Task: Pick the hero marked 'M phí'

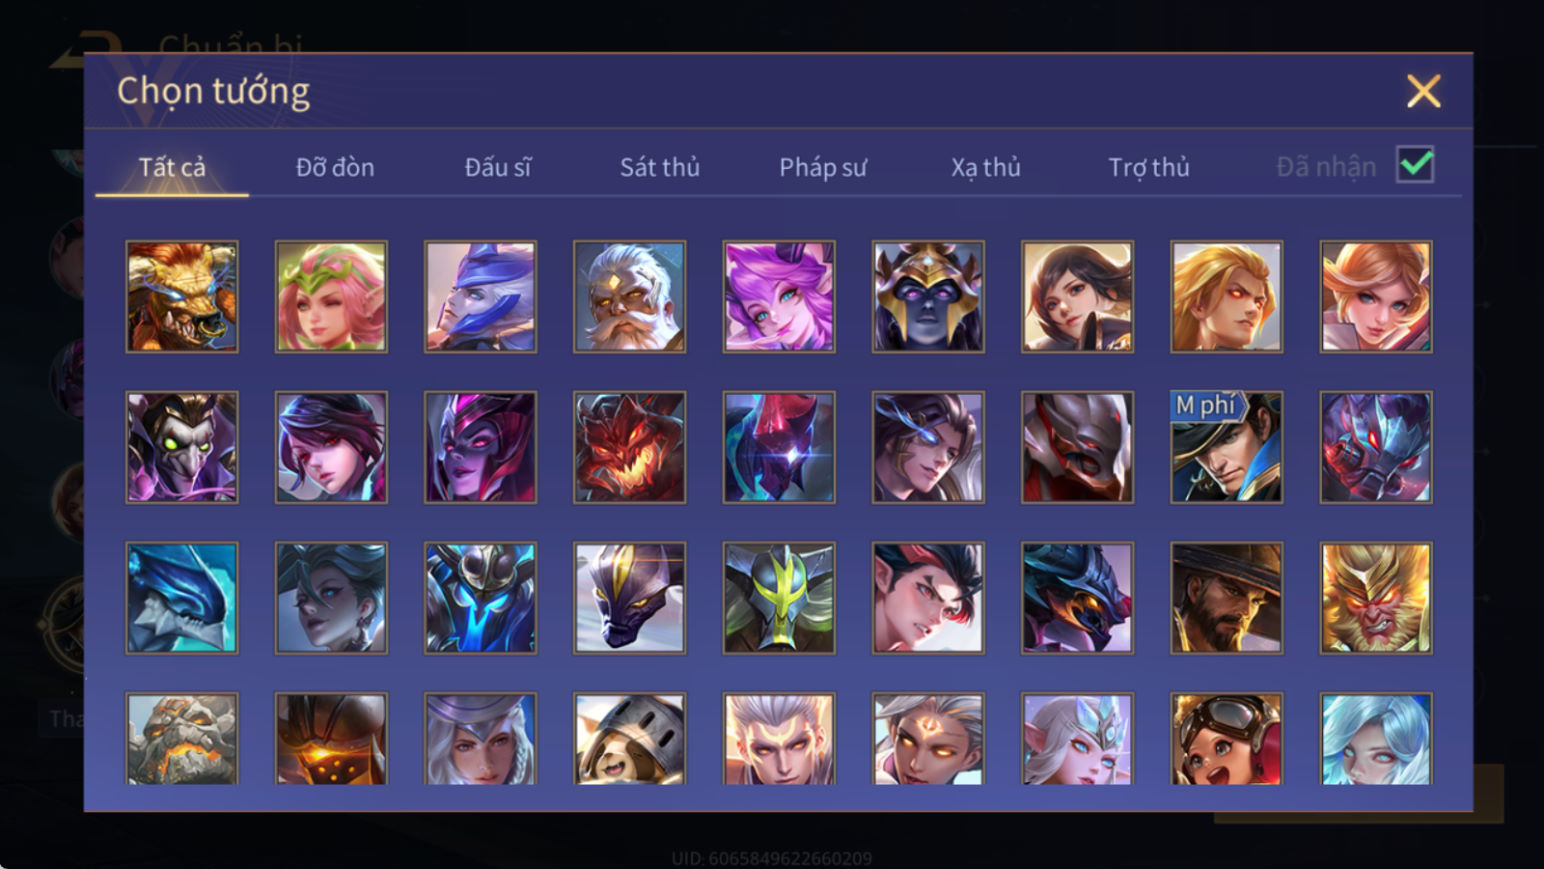Action: pos(1227,447)
